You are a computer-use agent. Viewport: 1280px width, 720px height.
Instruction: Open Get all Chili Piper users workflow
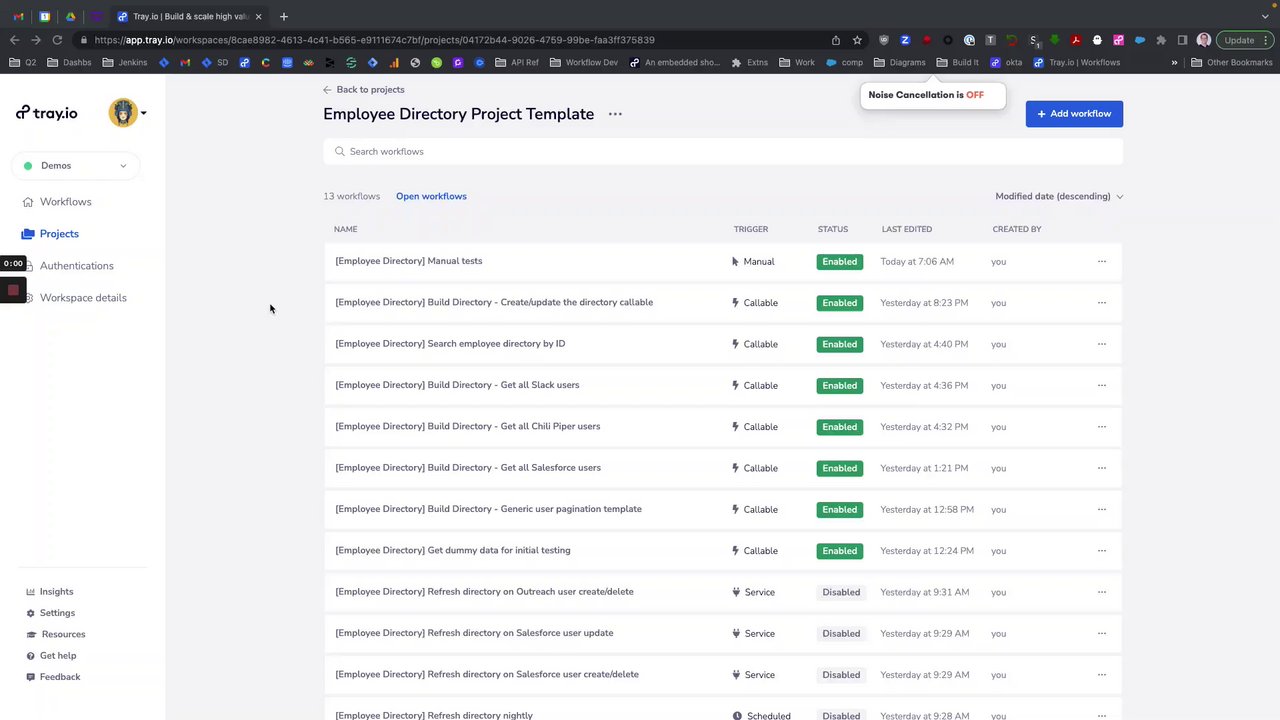click(468, 426)
